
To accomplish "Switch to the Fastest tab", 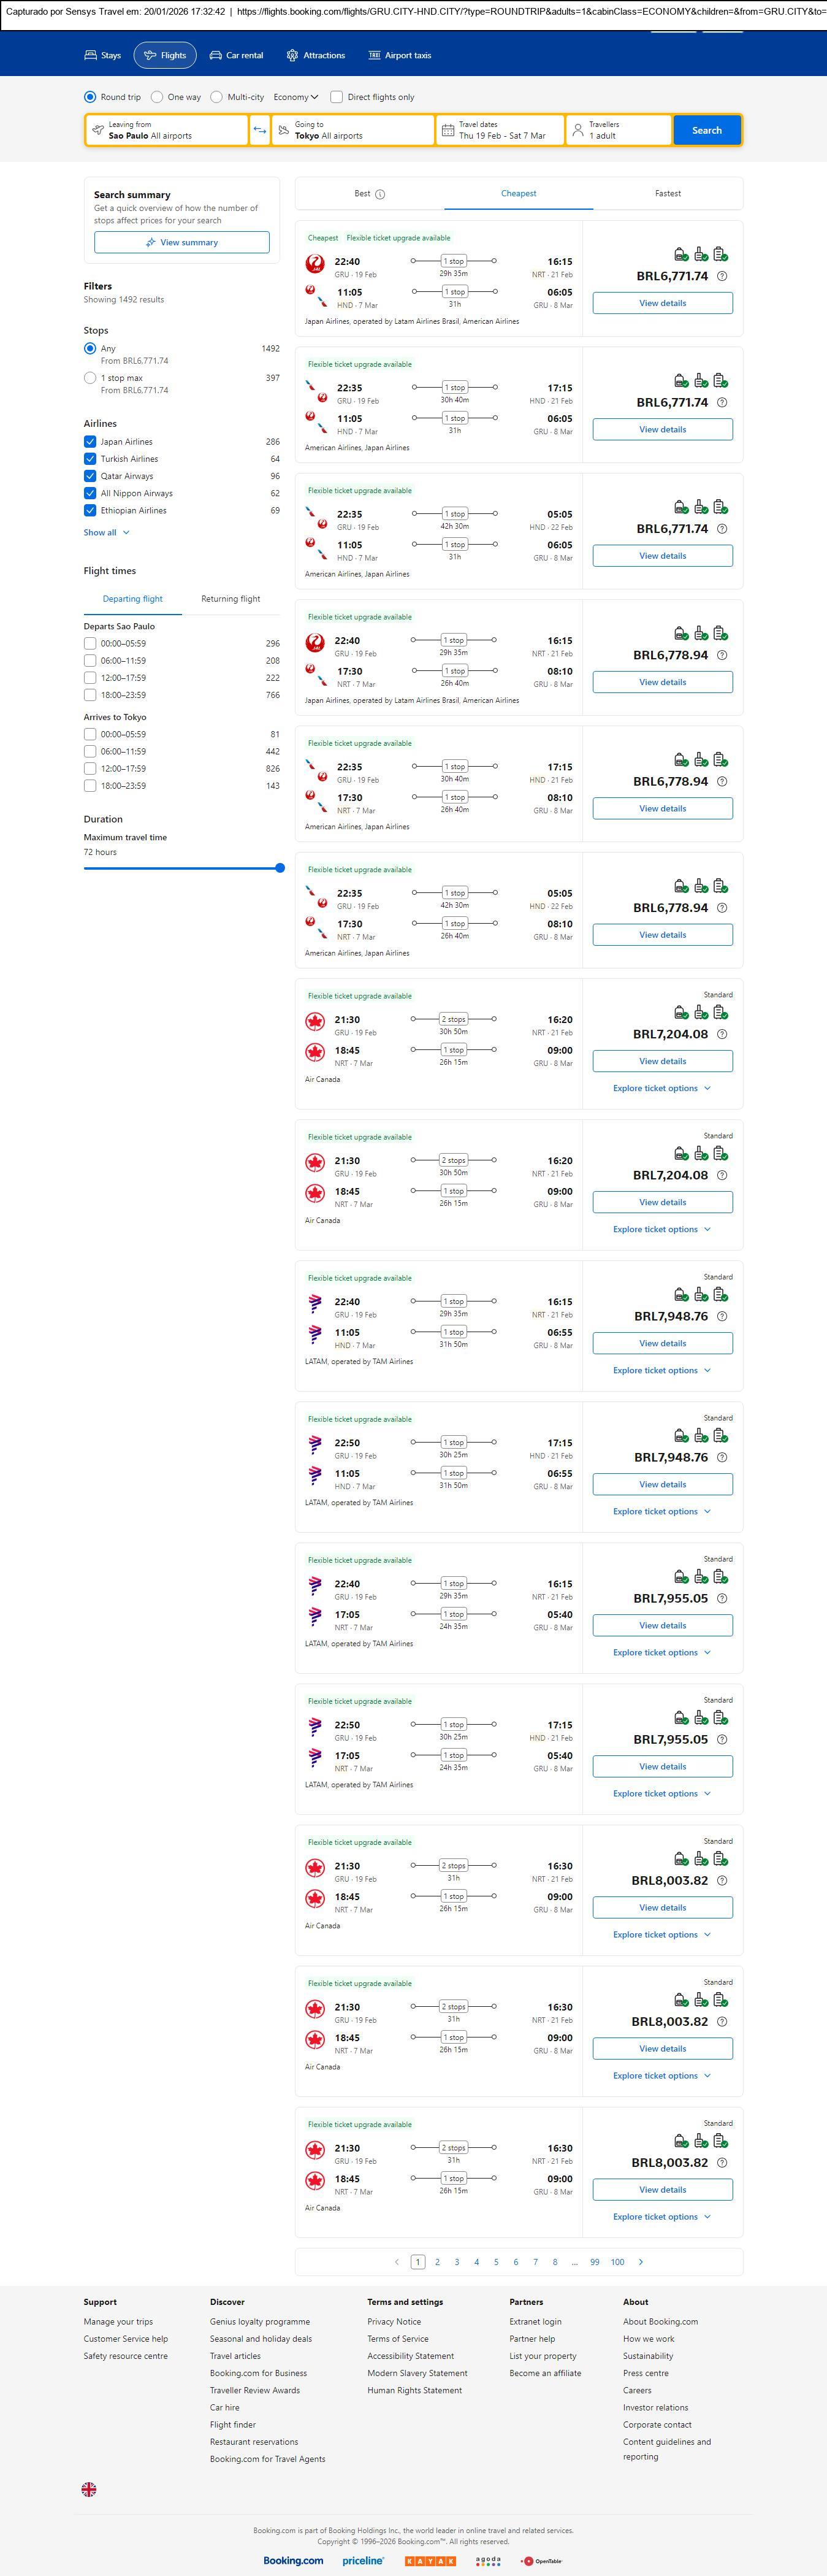I will tap(667, 194).
